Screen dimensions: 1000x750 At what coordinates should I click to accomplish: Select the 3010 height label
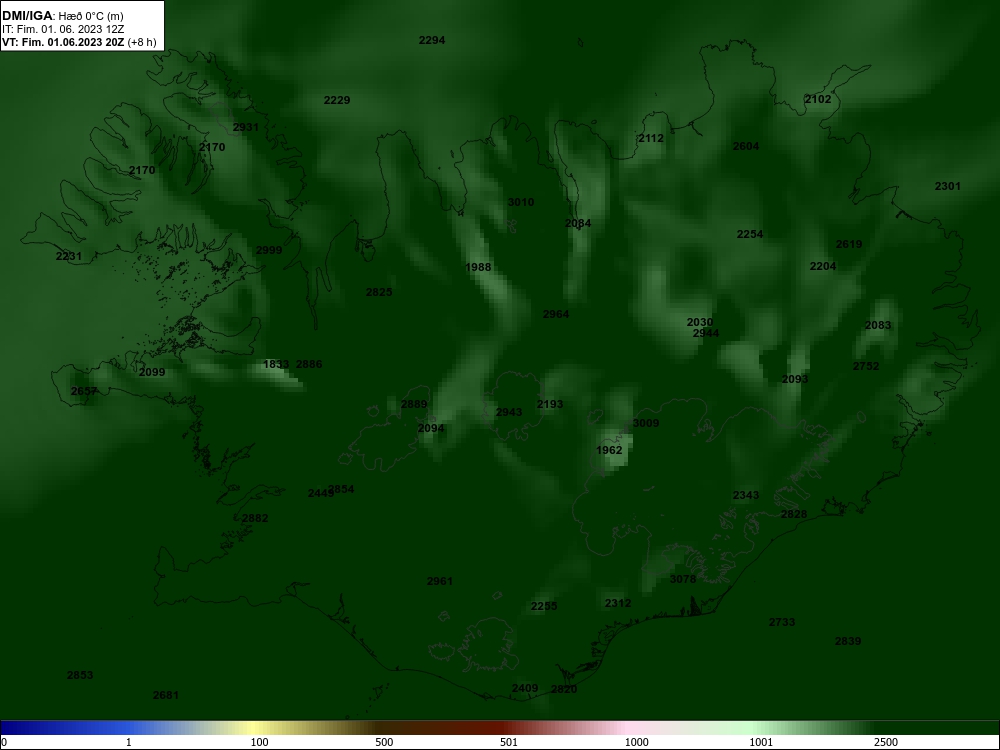pos(520,202)
